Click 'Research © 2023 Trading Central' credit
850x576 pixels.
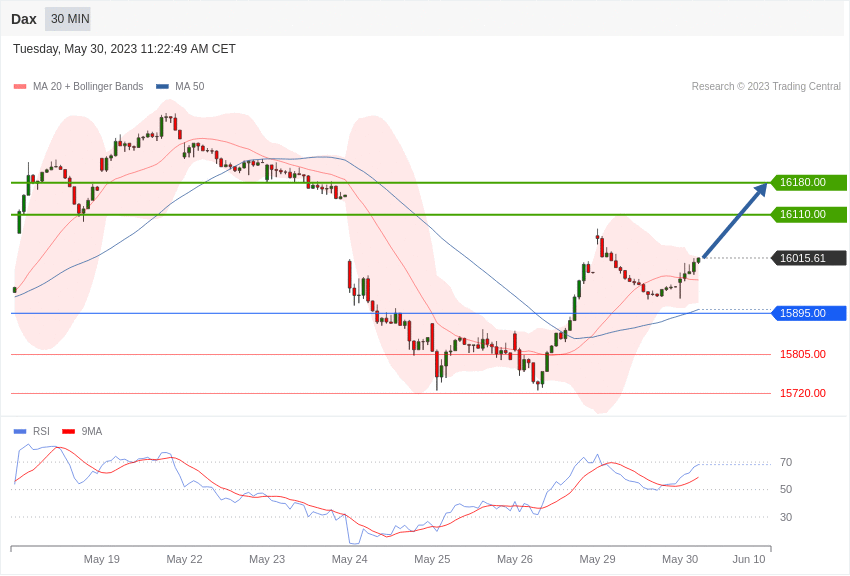click(766, 86)
